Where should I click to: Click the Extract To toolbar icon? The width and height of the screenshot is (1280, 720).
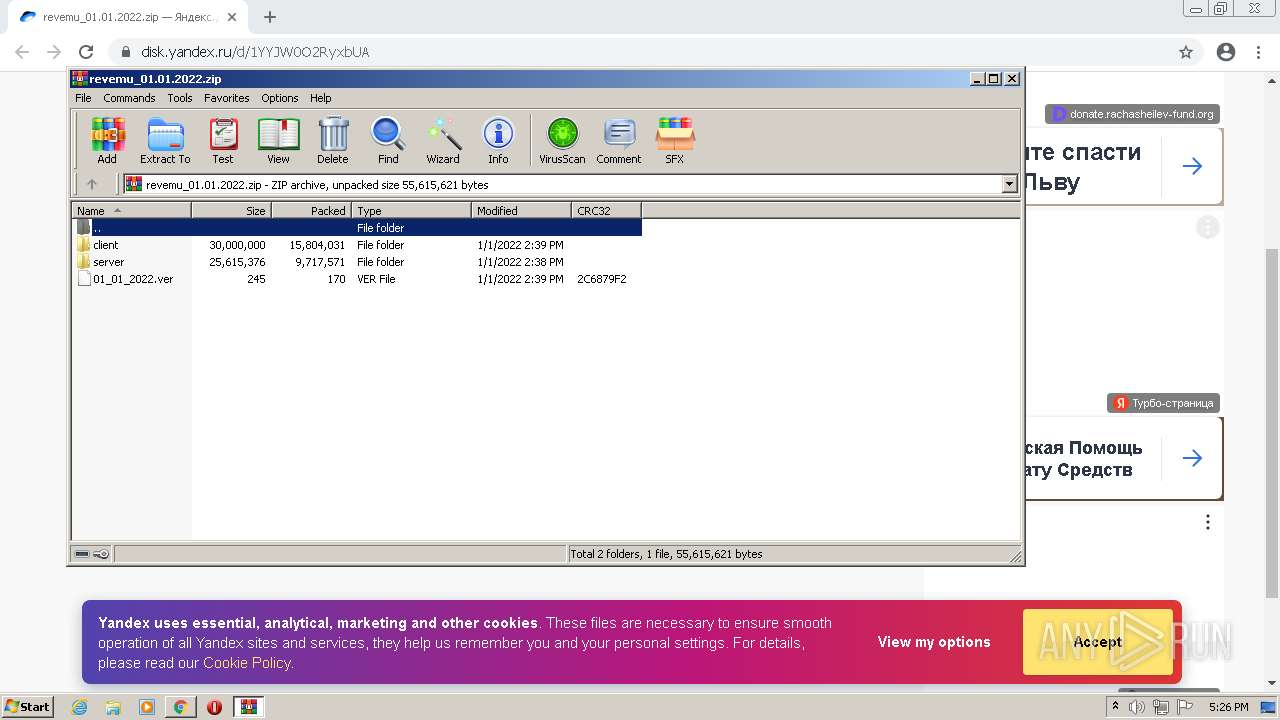pos(165,140)
